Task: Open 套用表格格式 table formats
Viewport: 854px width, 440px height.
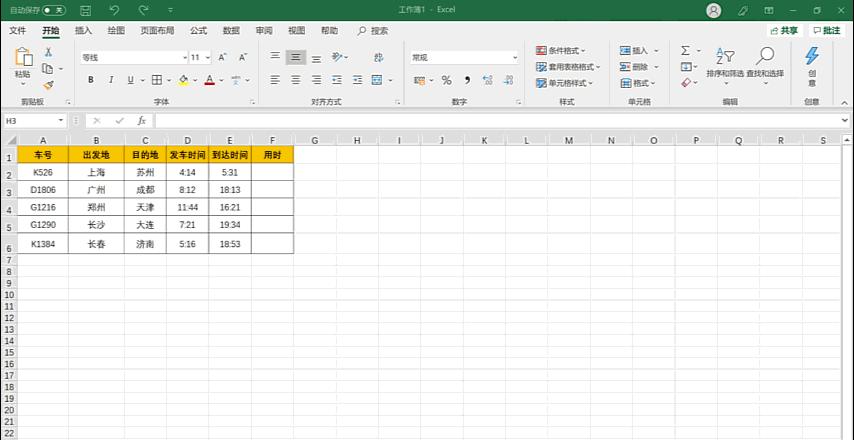Action: (x=568, y=67)
